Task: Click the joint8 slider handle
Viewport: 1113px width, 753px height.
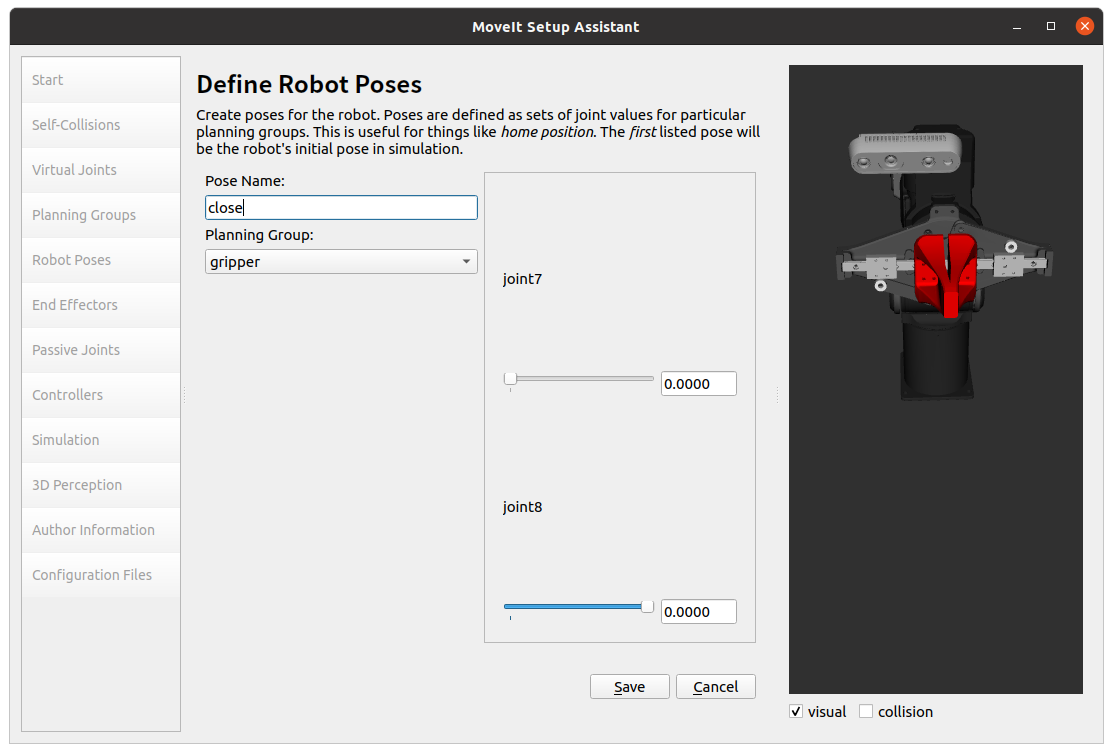Action: point(647,607)
